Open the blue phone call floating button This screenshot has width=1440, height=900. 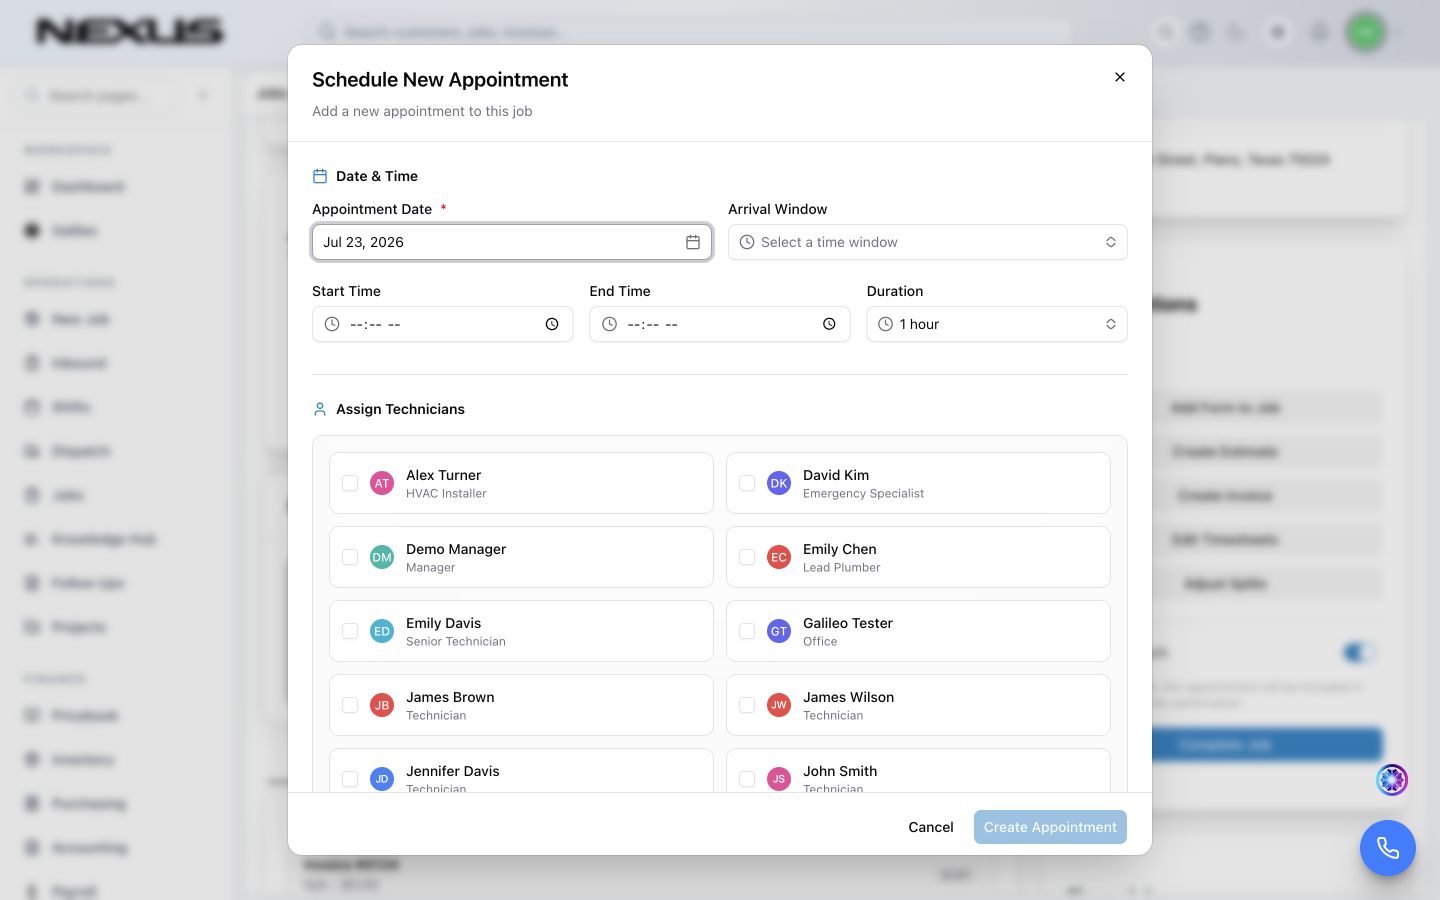(1388, 848)
